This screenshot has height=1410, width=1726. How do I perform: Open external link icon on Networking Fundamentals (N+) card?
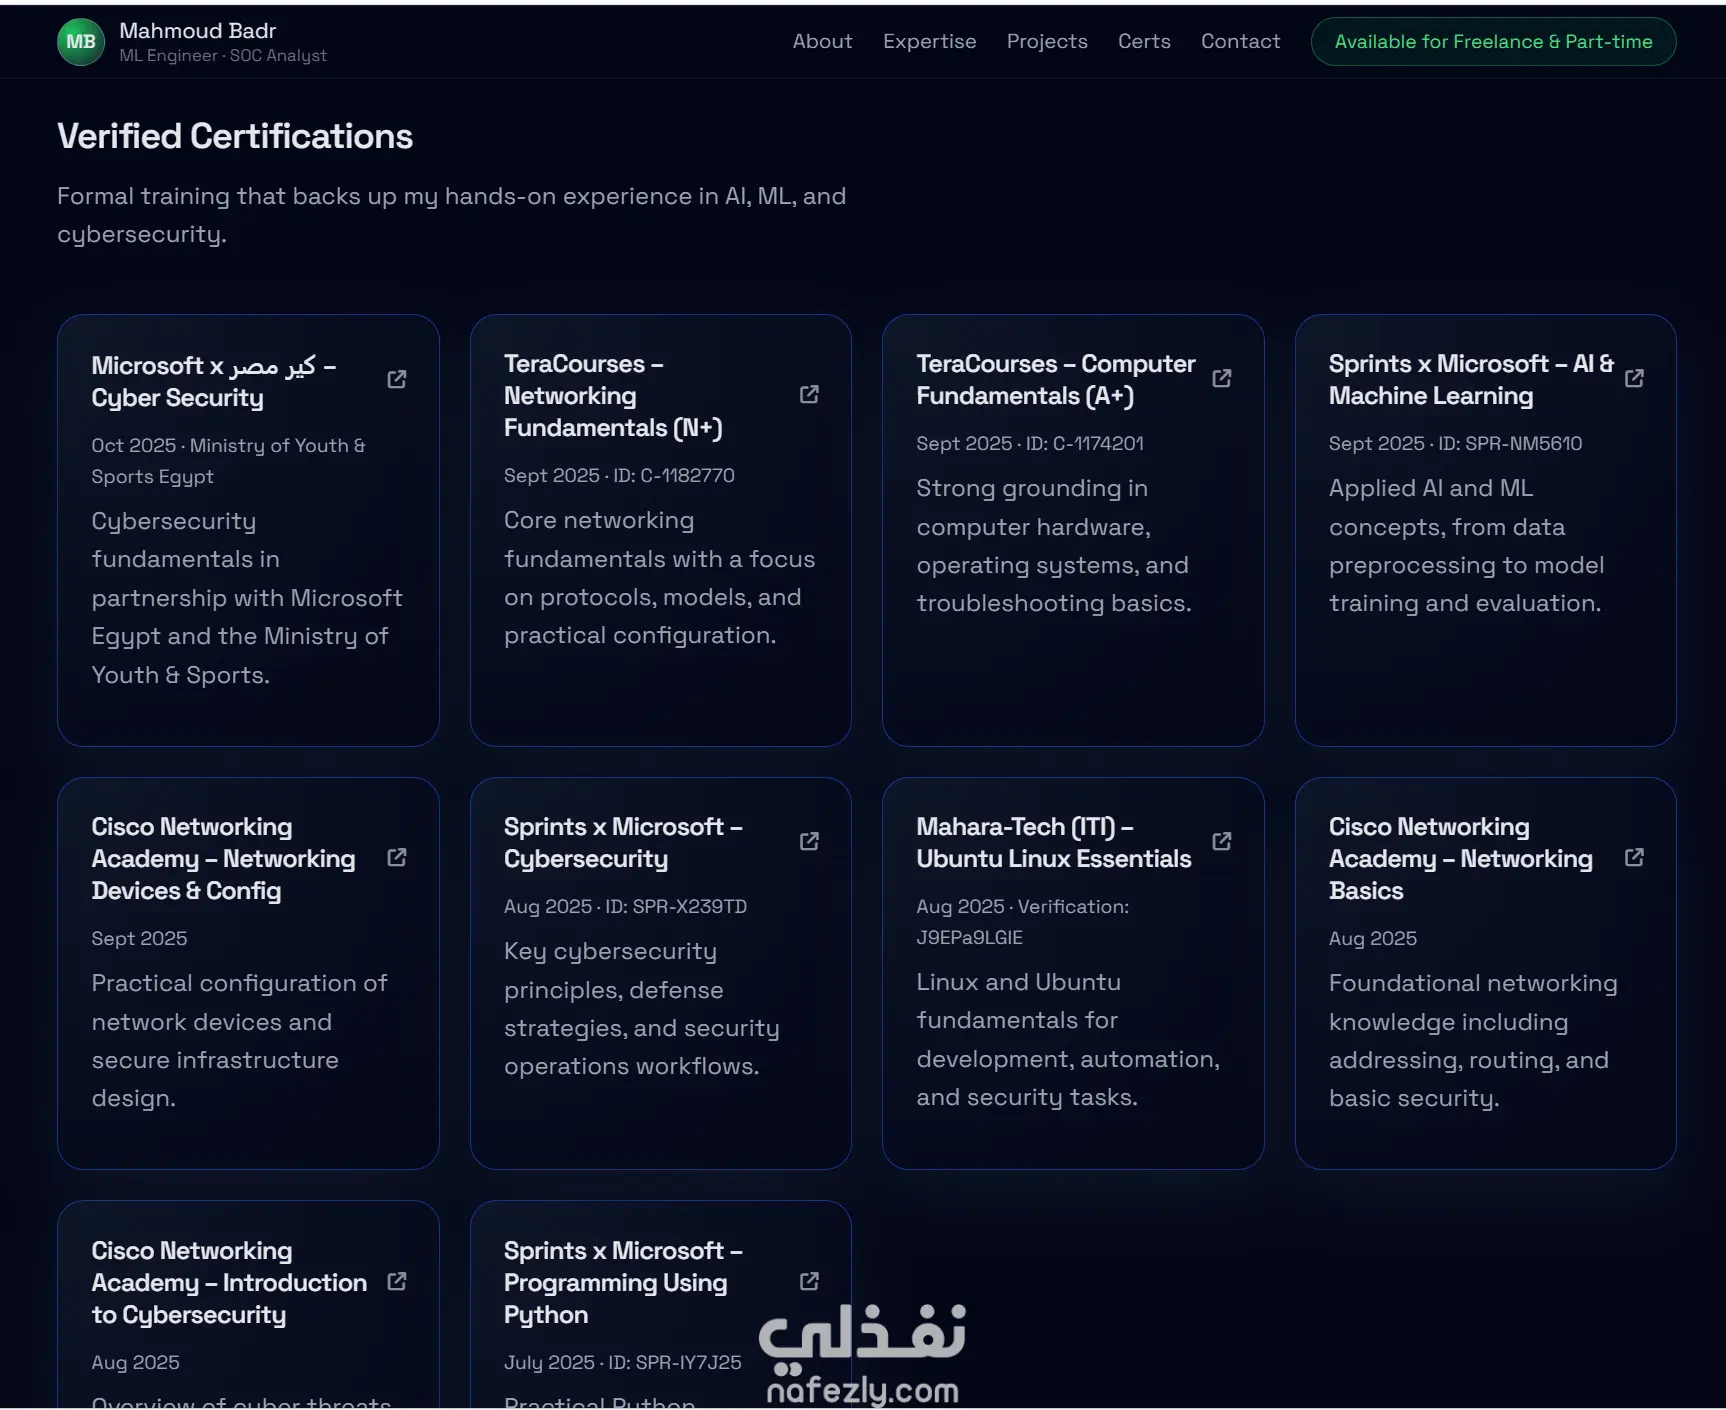coord(809,395)
